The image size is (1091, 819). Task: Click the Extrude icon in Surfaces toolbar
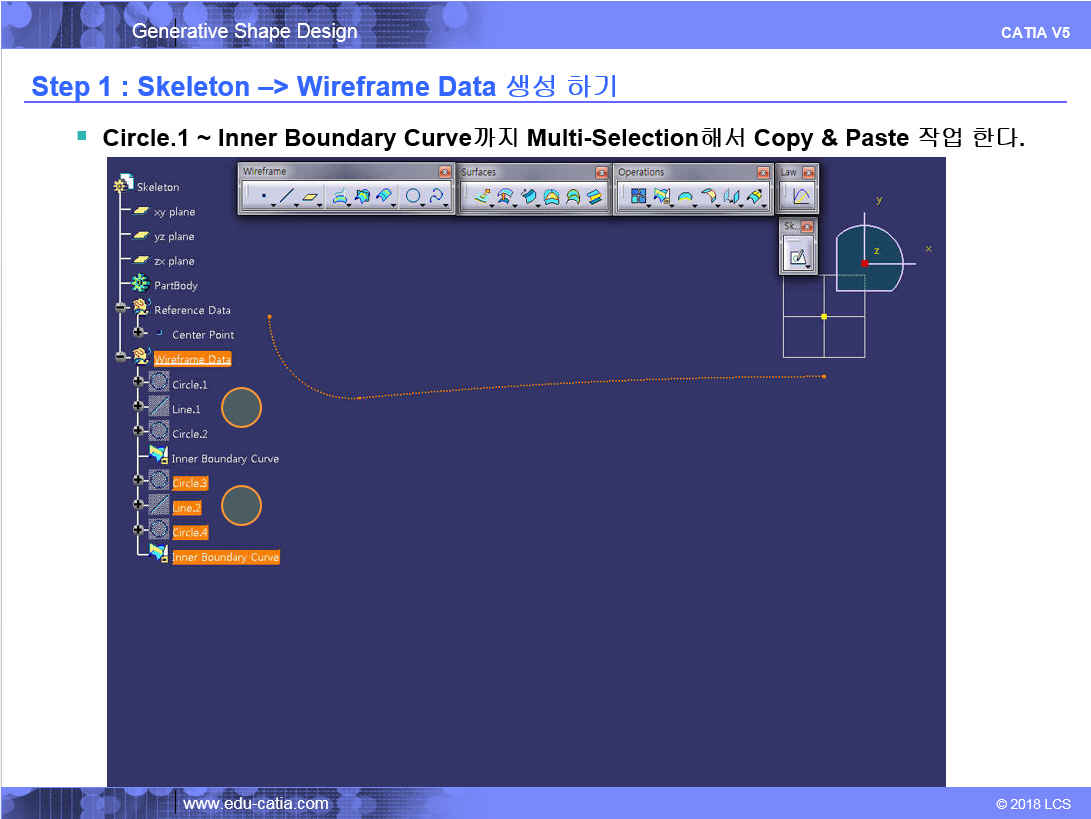482,198
